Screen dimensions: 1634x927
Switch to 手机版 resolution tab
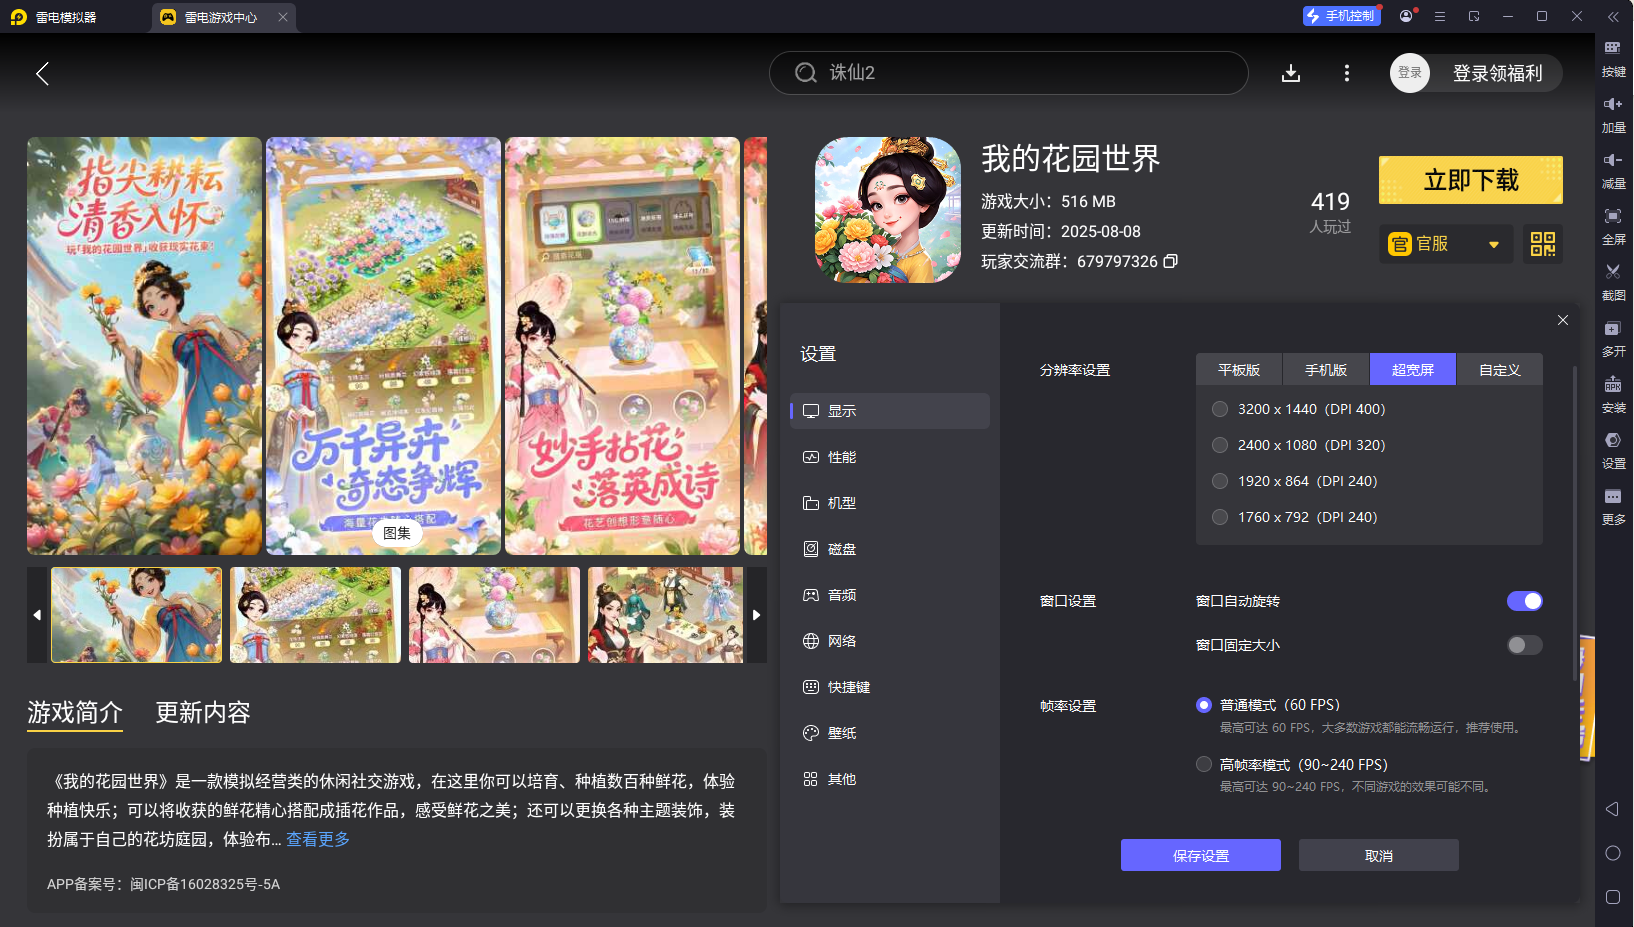pos(1326,370)
